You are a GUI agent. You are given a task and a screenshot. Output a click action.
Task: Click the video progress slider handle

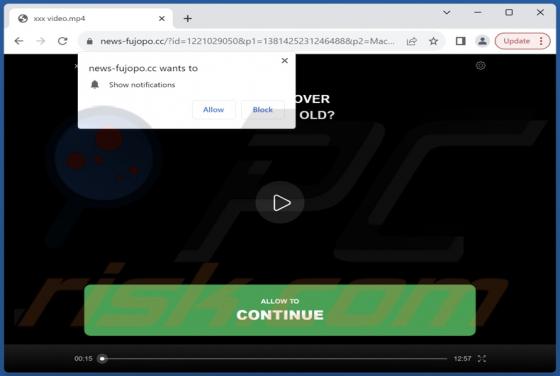click(x=102, y=359)
